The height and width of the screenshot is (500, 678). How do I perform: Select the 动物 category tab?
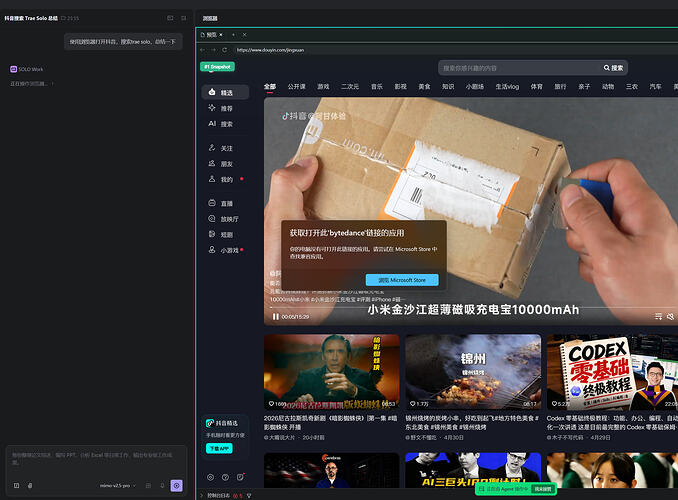click(608, 87)
